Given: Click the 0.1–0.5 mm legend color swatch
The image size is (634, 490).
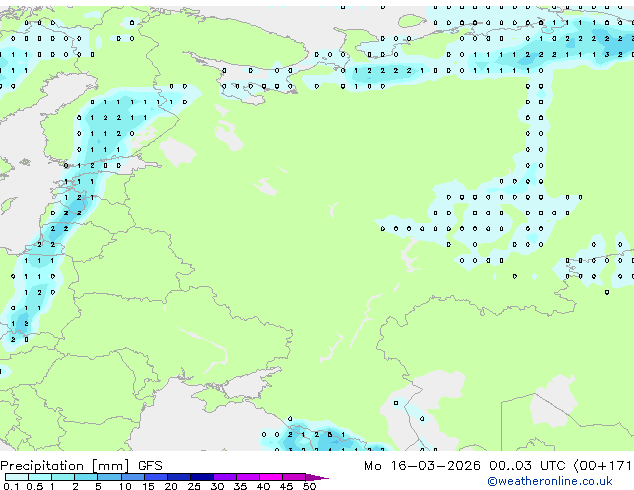Looking at the screenshot, I should pos(17,477).
